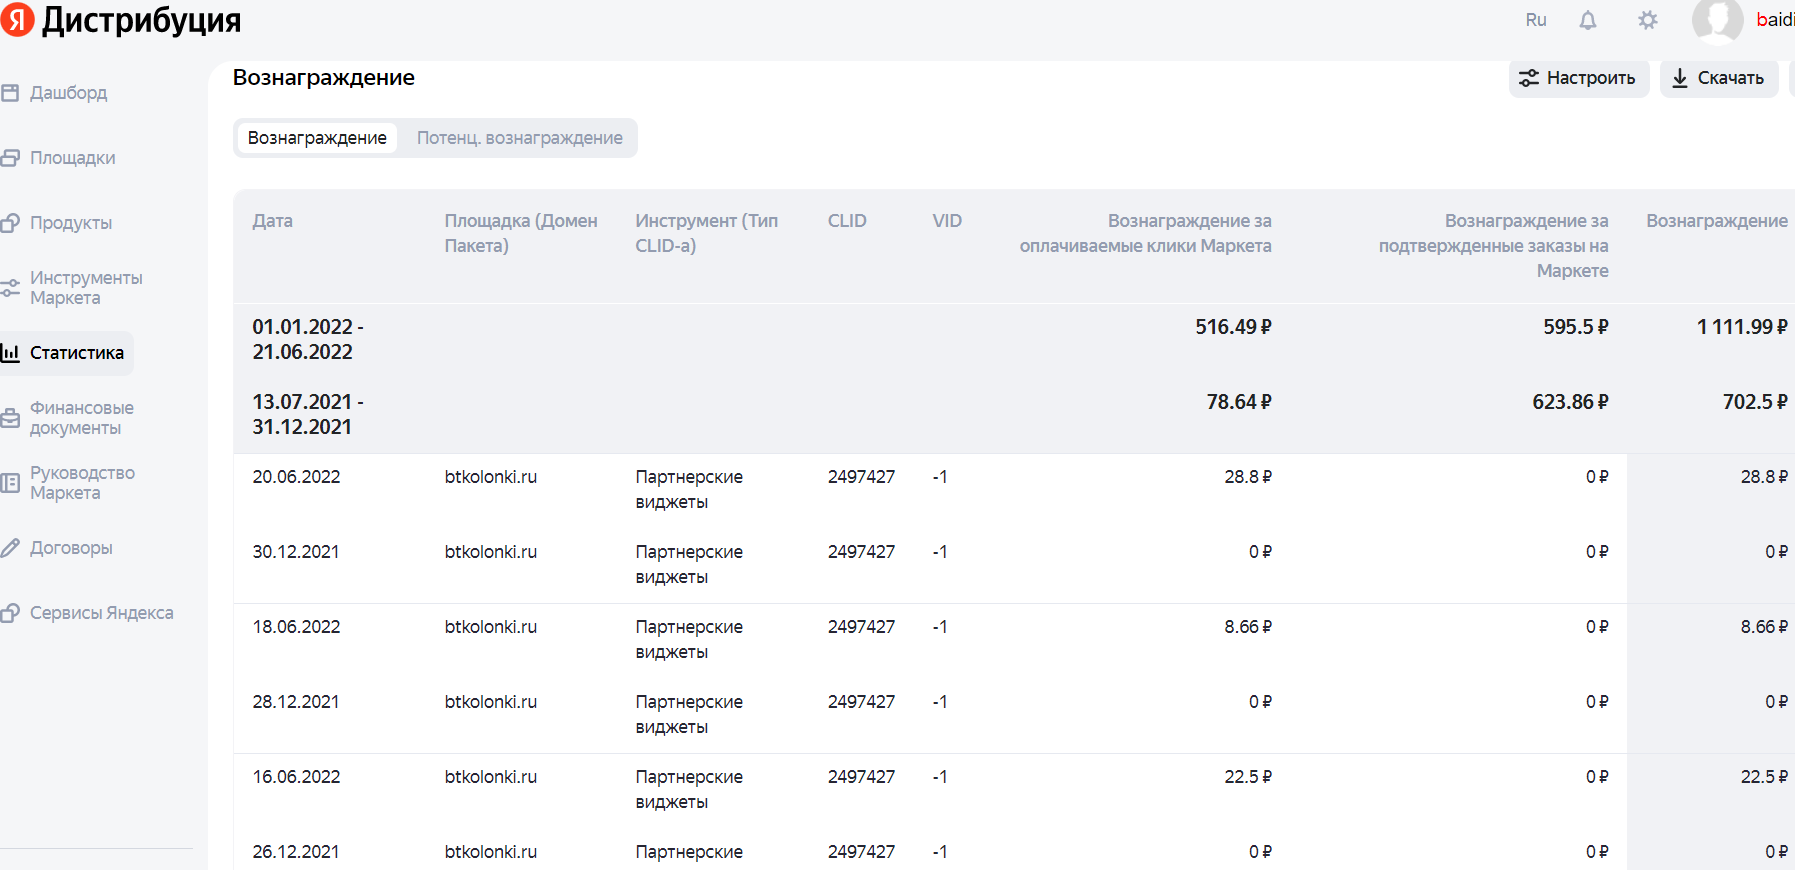Click the Инструмент (Тип CLID-а) header
1795x870 pixels.
[x=706, y=233]
